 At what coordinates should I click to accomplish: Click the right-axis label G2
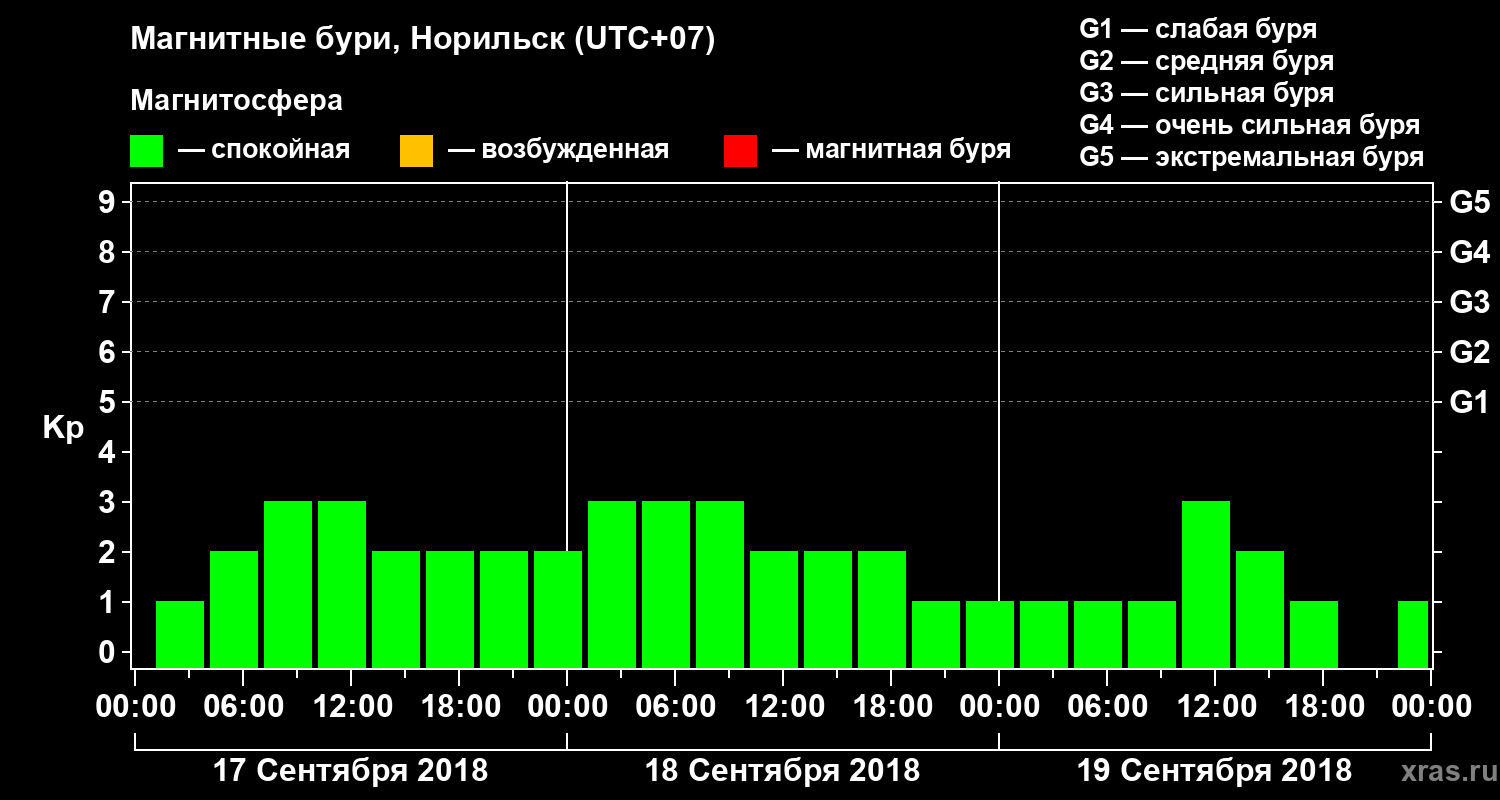(1469, 352)
